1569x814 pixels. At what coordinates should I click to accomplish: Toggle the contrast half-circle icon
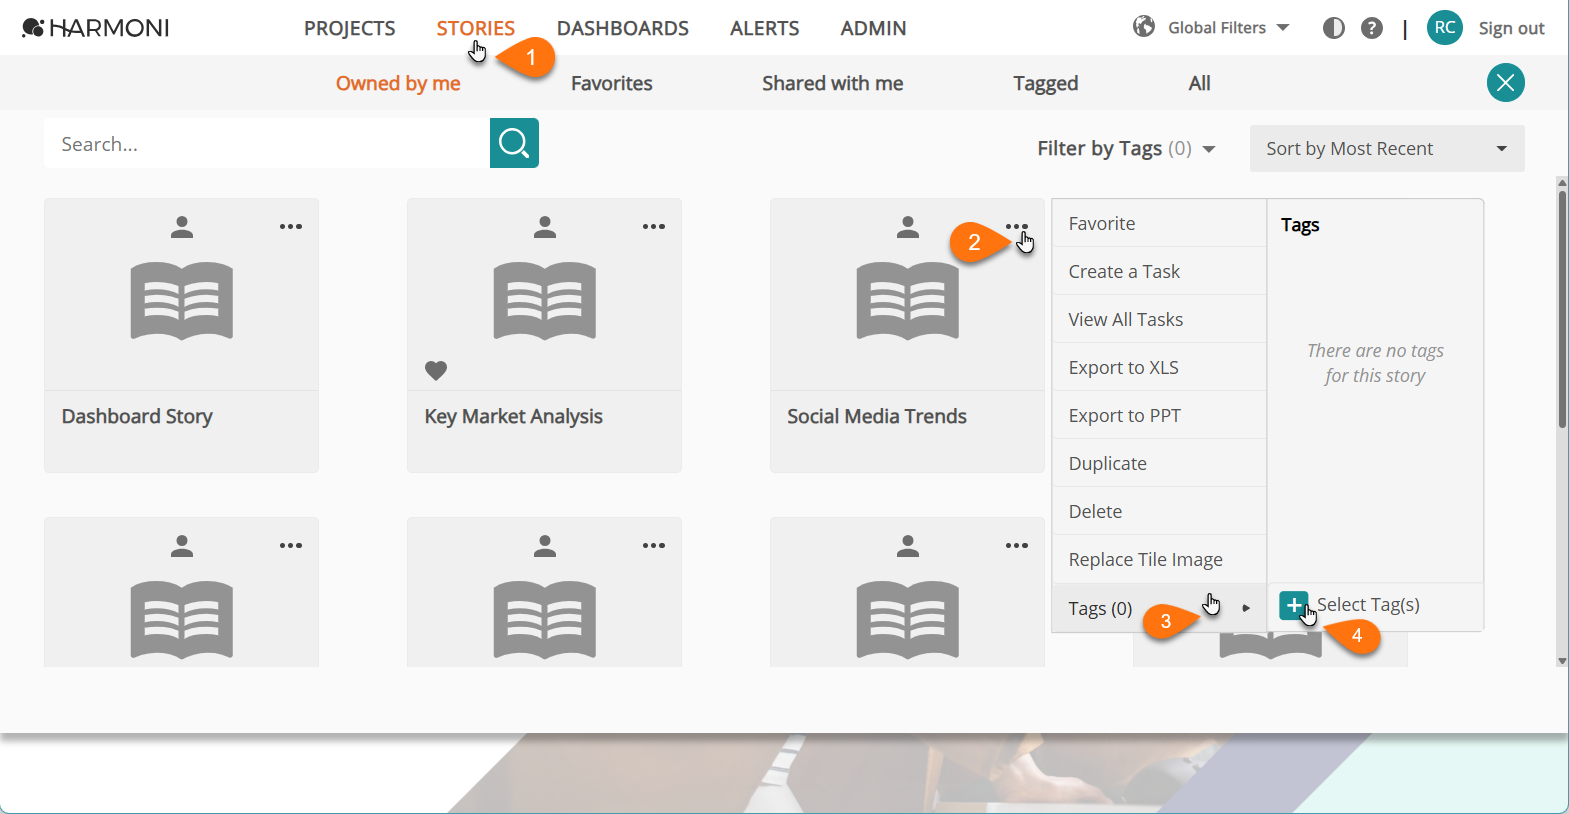click(1334, 28)
